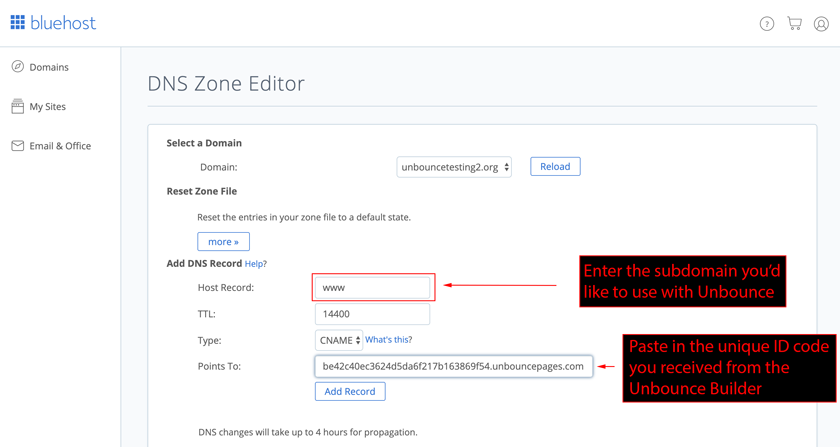Focus the Host Record field containing www

pos(372,287)
